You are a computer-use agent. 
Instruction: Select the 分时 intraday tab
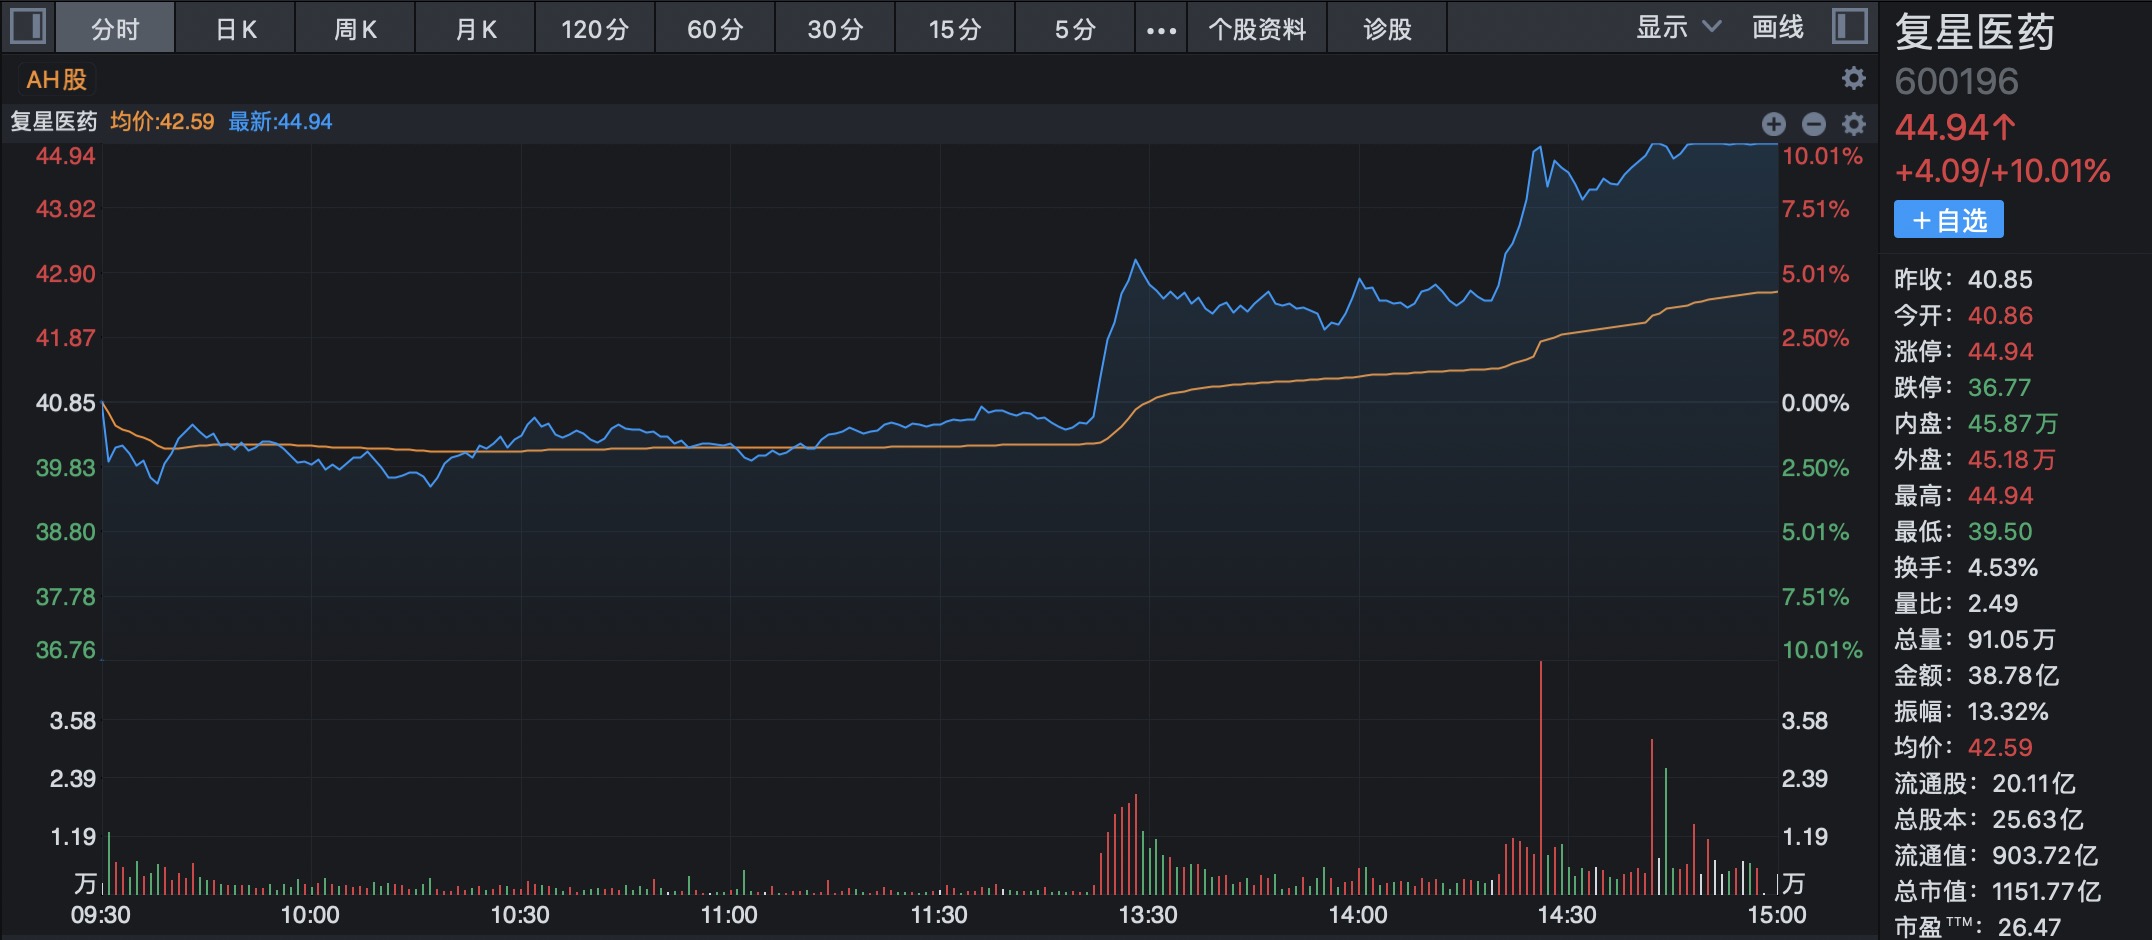pyautogui.click(x=115, y=28)
